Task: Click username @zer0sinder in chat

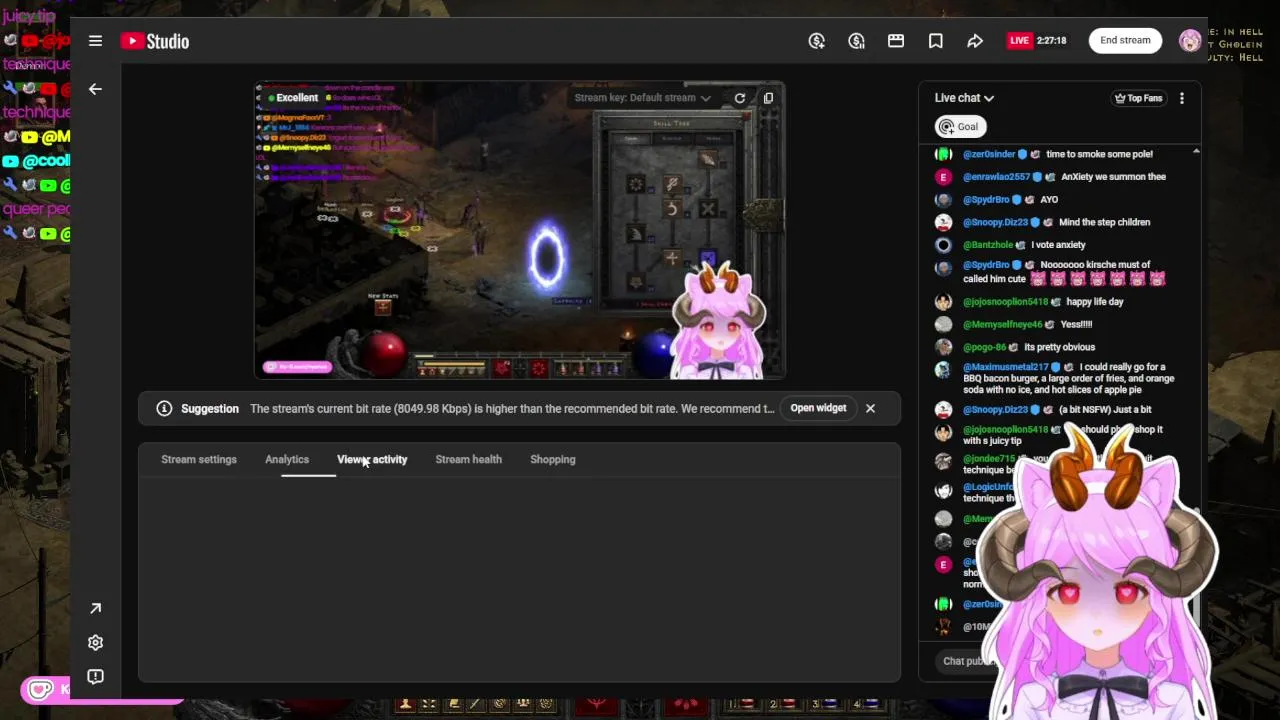Action: click(989, 154)
